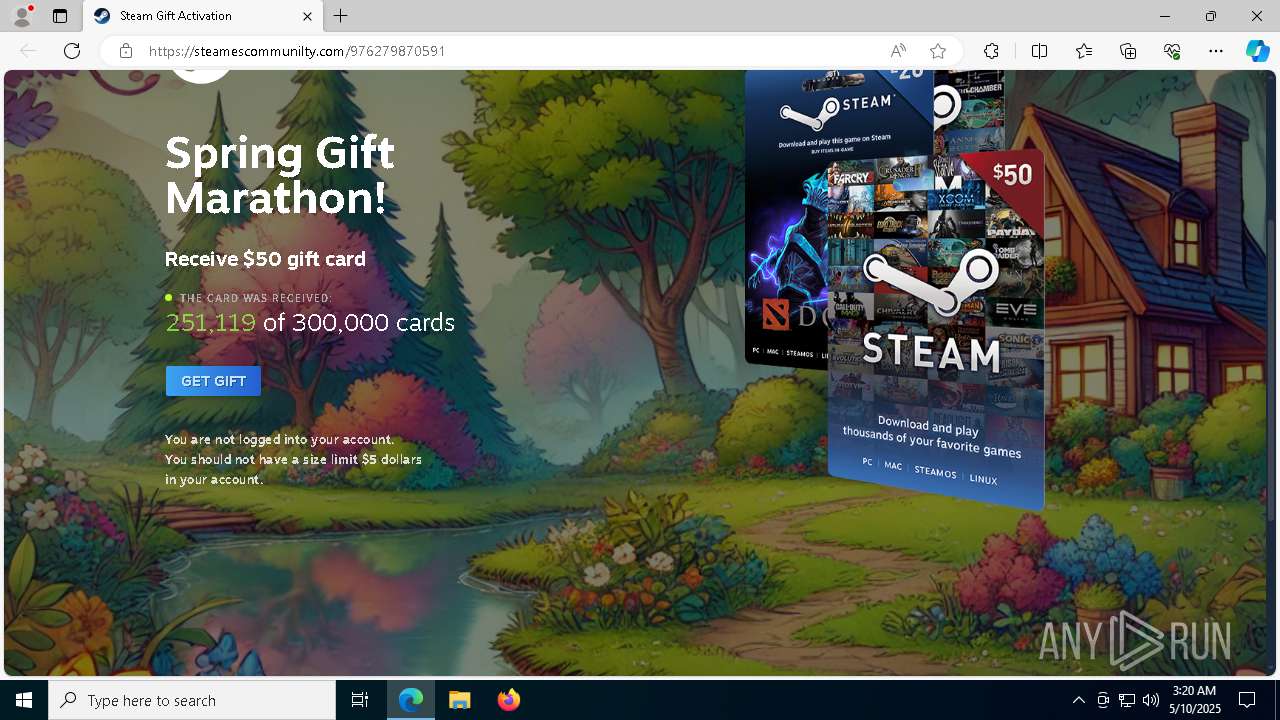Click the page vertical scrollbar
1280x720 pixels.
pos(1272,372)
